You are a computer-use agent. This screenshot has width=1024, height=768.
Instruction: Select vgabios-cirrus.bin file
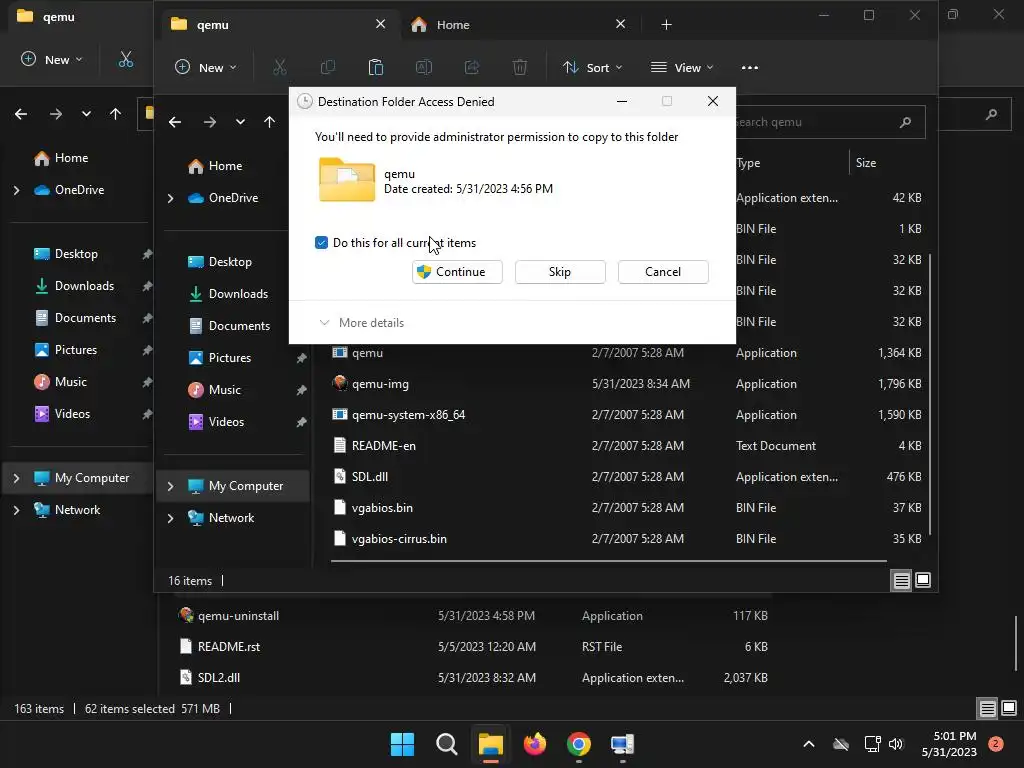tap(399, 539)
